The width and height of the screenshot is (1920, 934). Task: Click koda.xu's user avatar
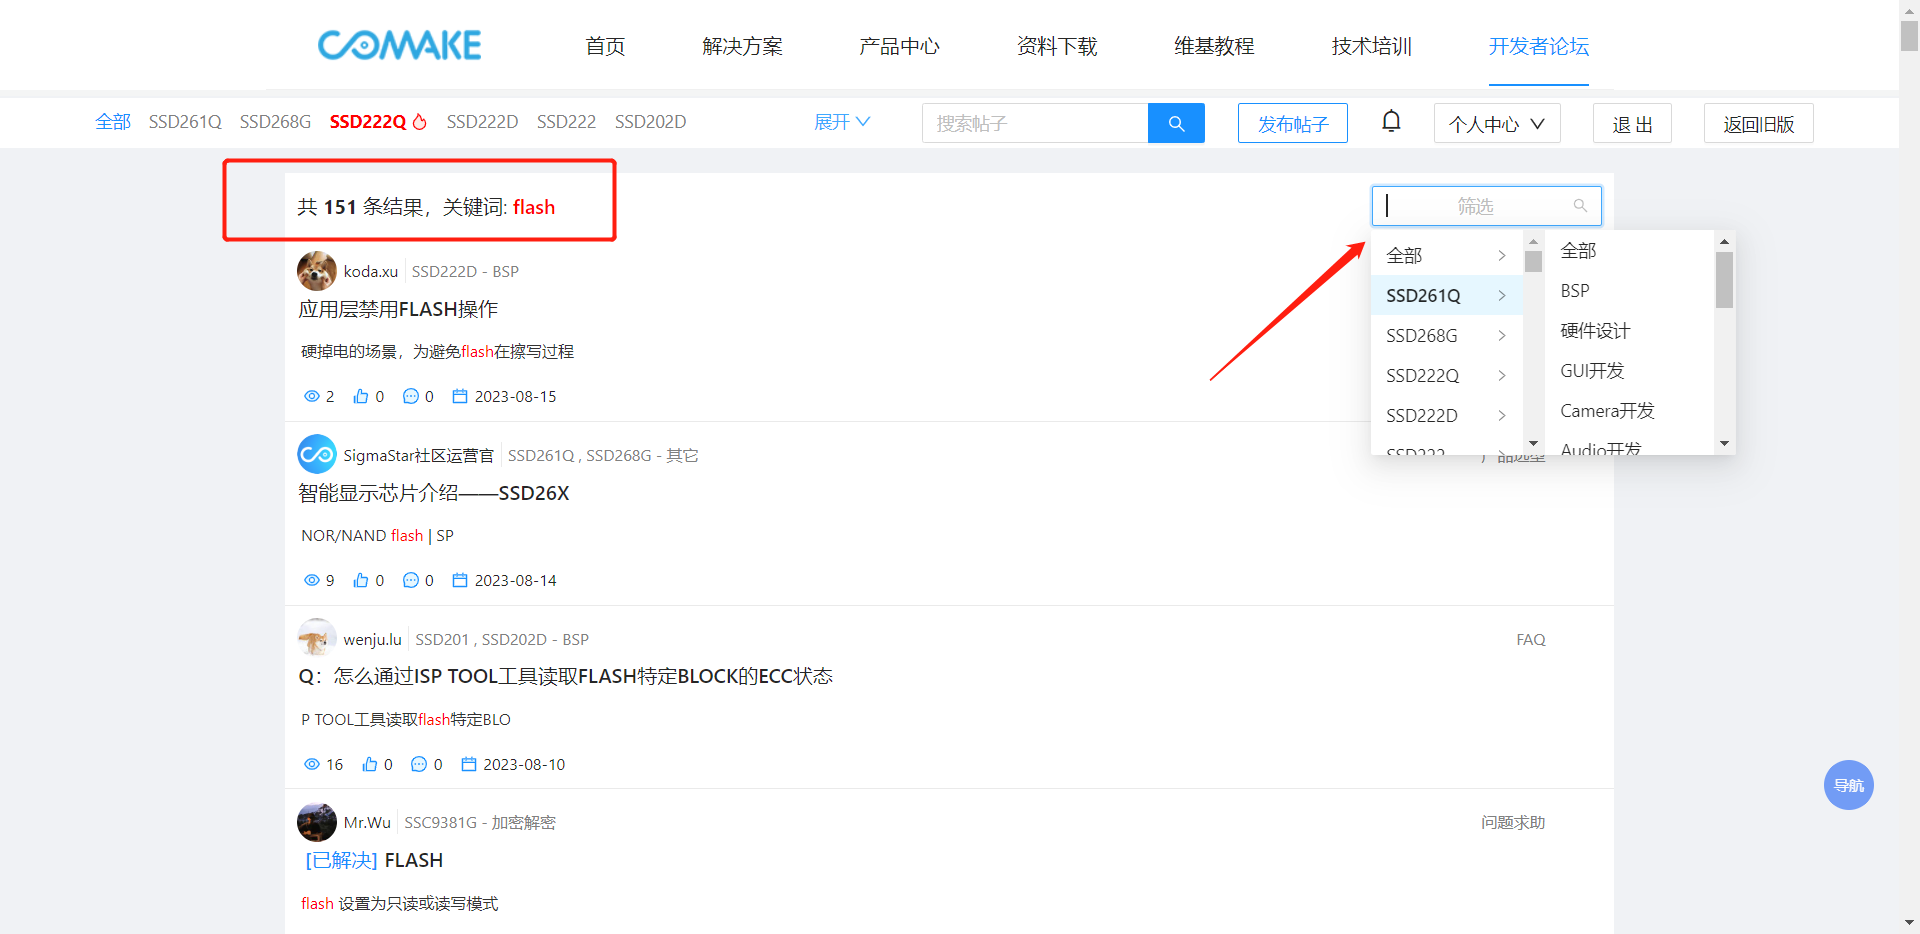point(316,271)
